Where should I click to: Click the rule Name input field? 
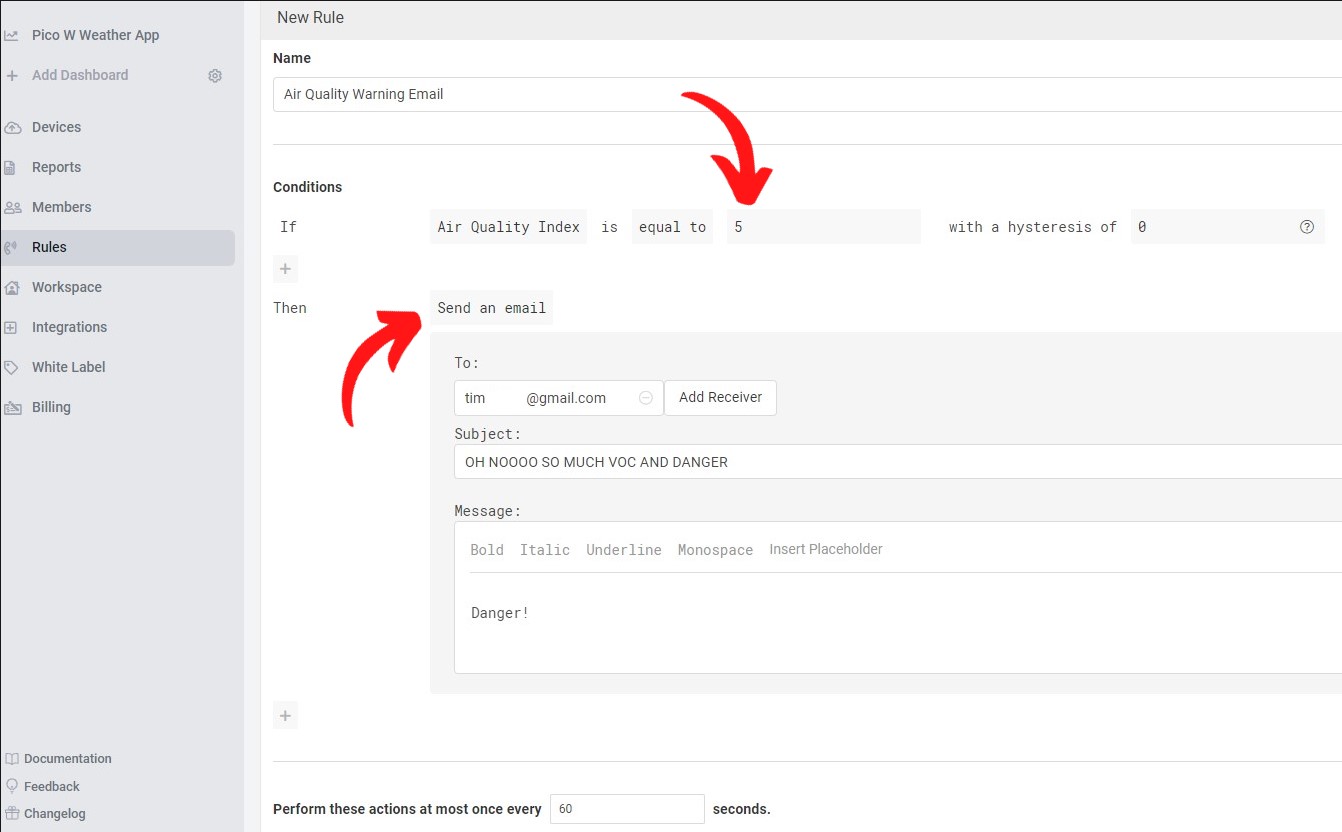pyautogui.click(x=800, y=94)
